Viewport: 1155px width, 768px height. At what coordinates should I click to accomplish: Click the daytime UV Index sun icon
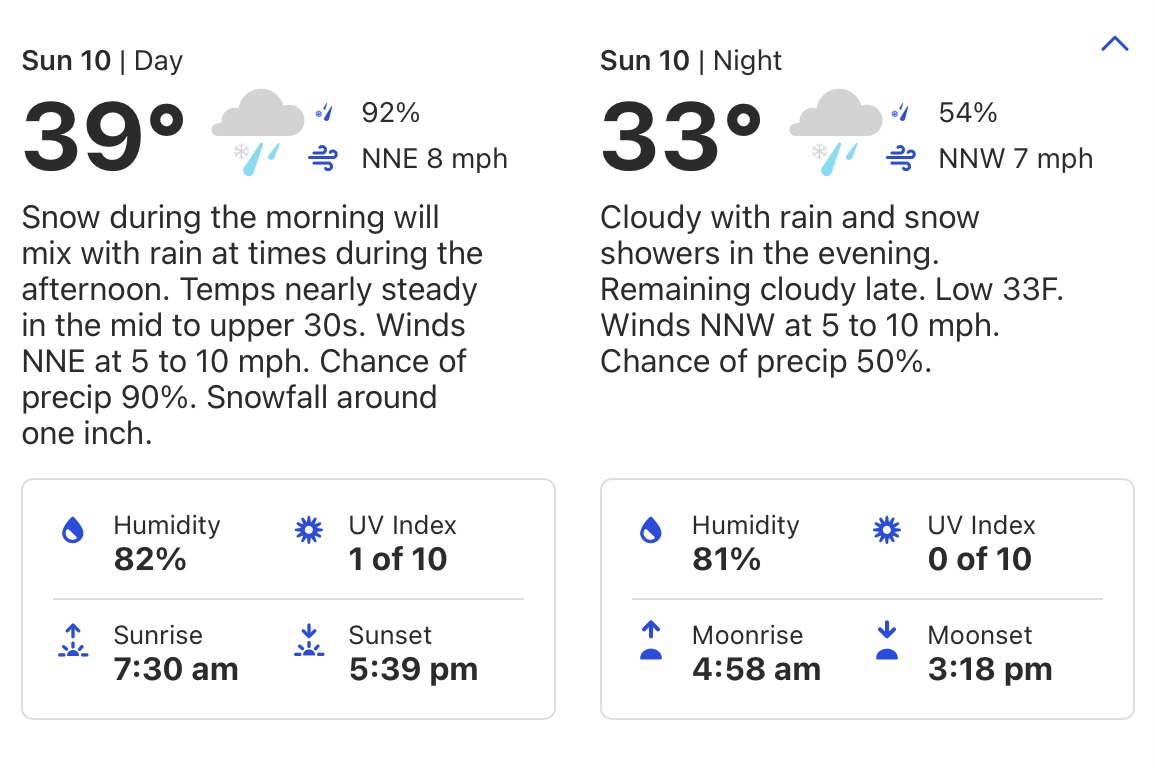pos(309,531)
